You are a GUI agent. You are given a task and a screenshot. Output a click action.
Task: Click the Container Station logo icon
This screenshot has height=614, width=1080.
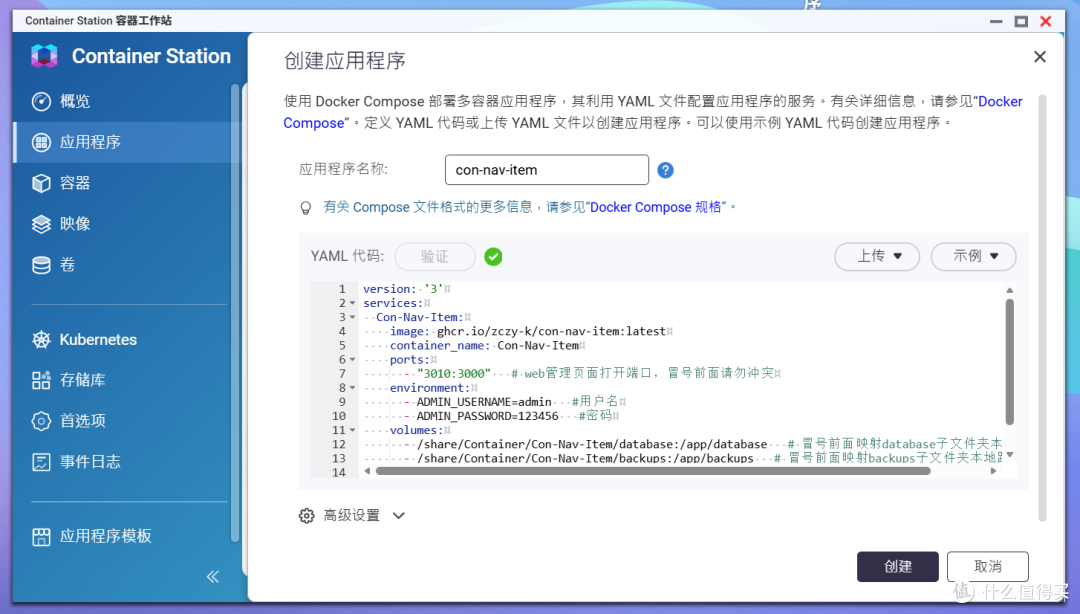pyautogui.click(x=44, y=56)
